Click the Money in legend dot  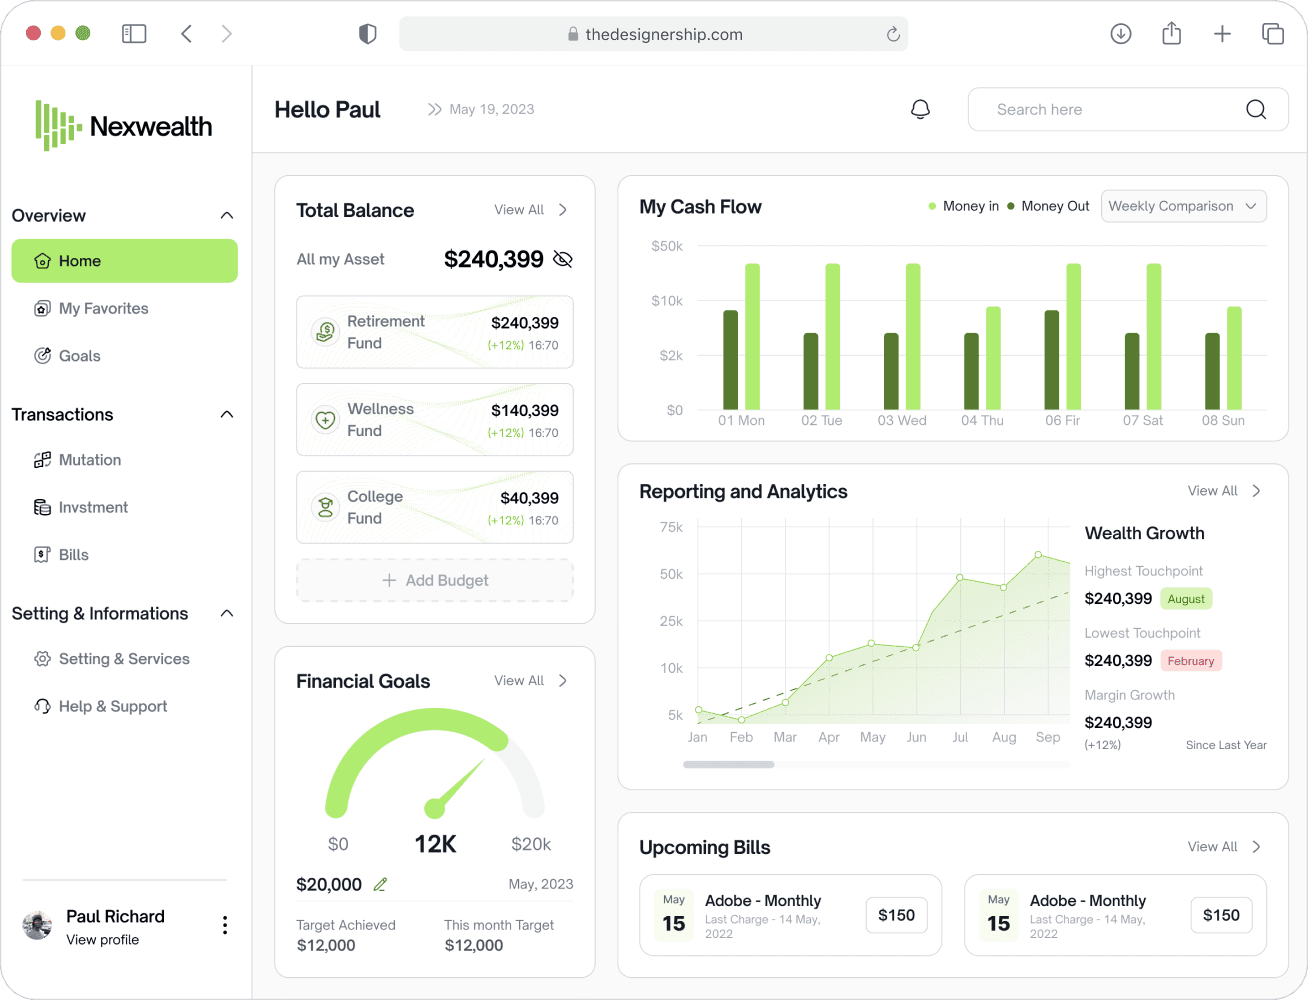click(932, 206)
